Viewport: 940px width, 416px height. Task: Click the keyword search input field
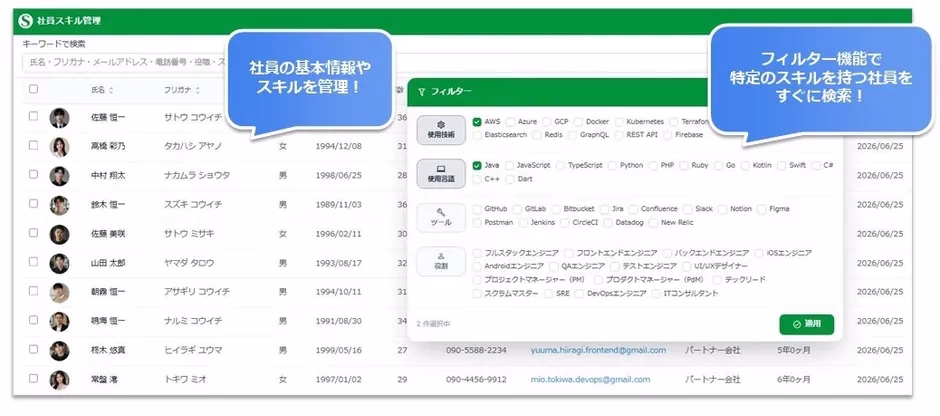point(366,62)
